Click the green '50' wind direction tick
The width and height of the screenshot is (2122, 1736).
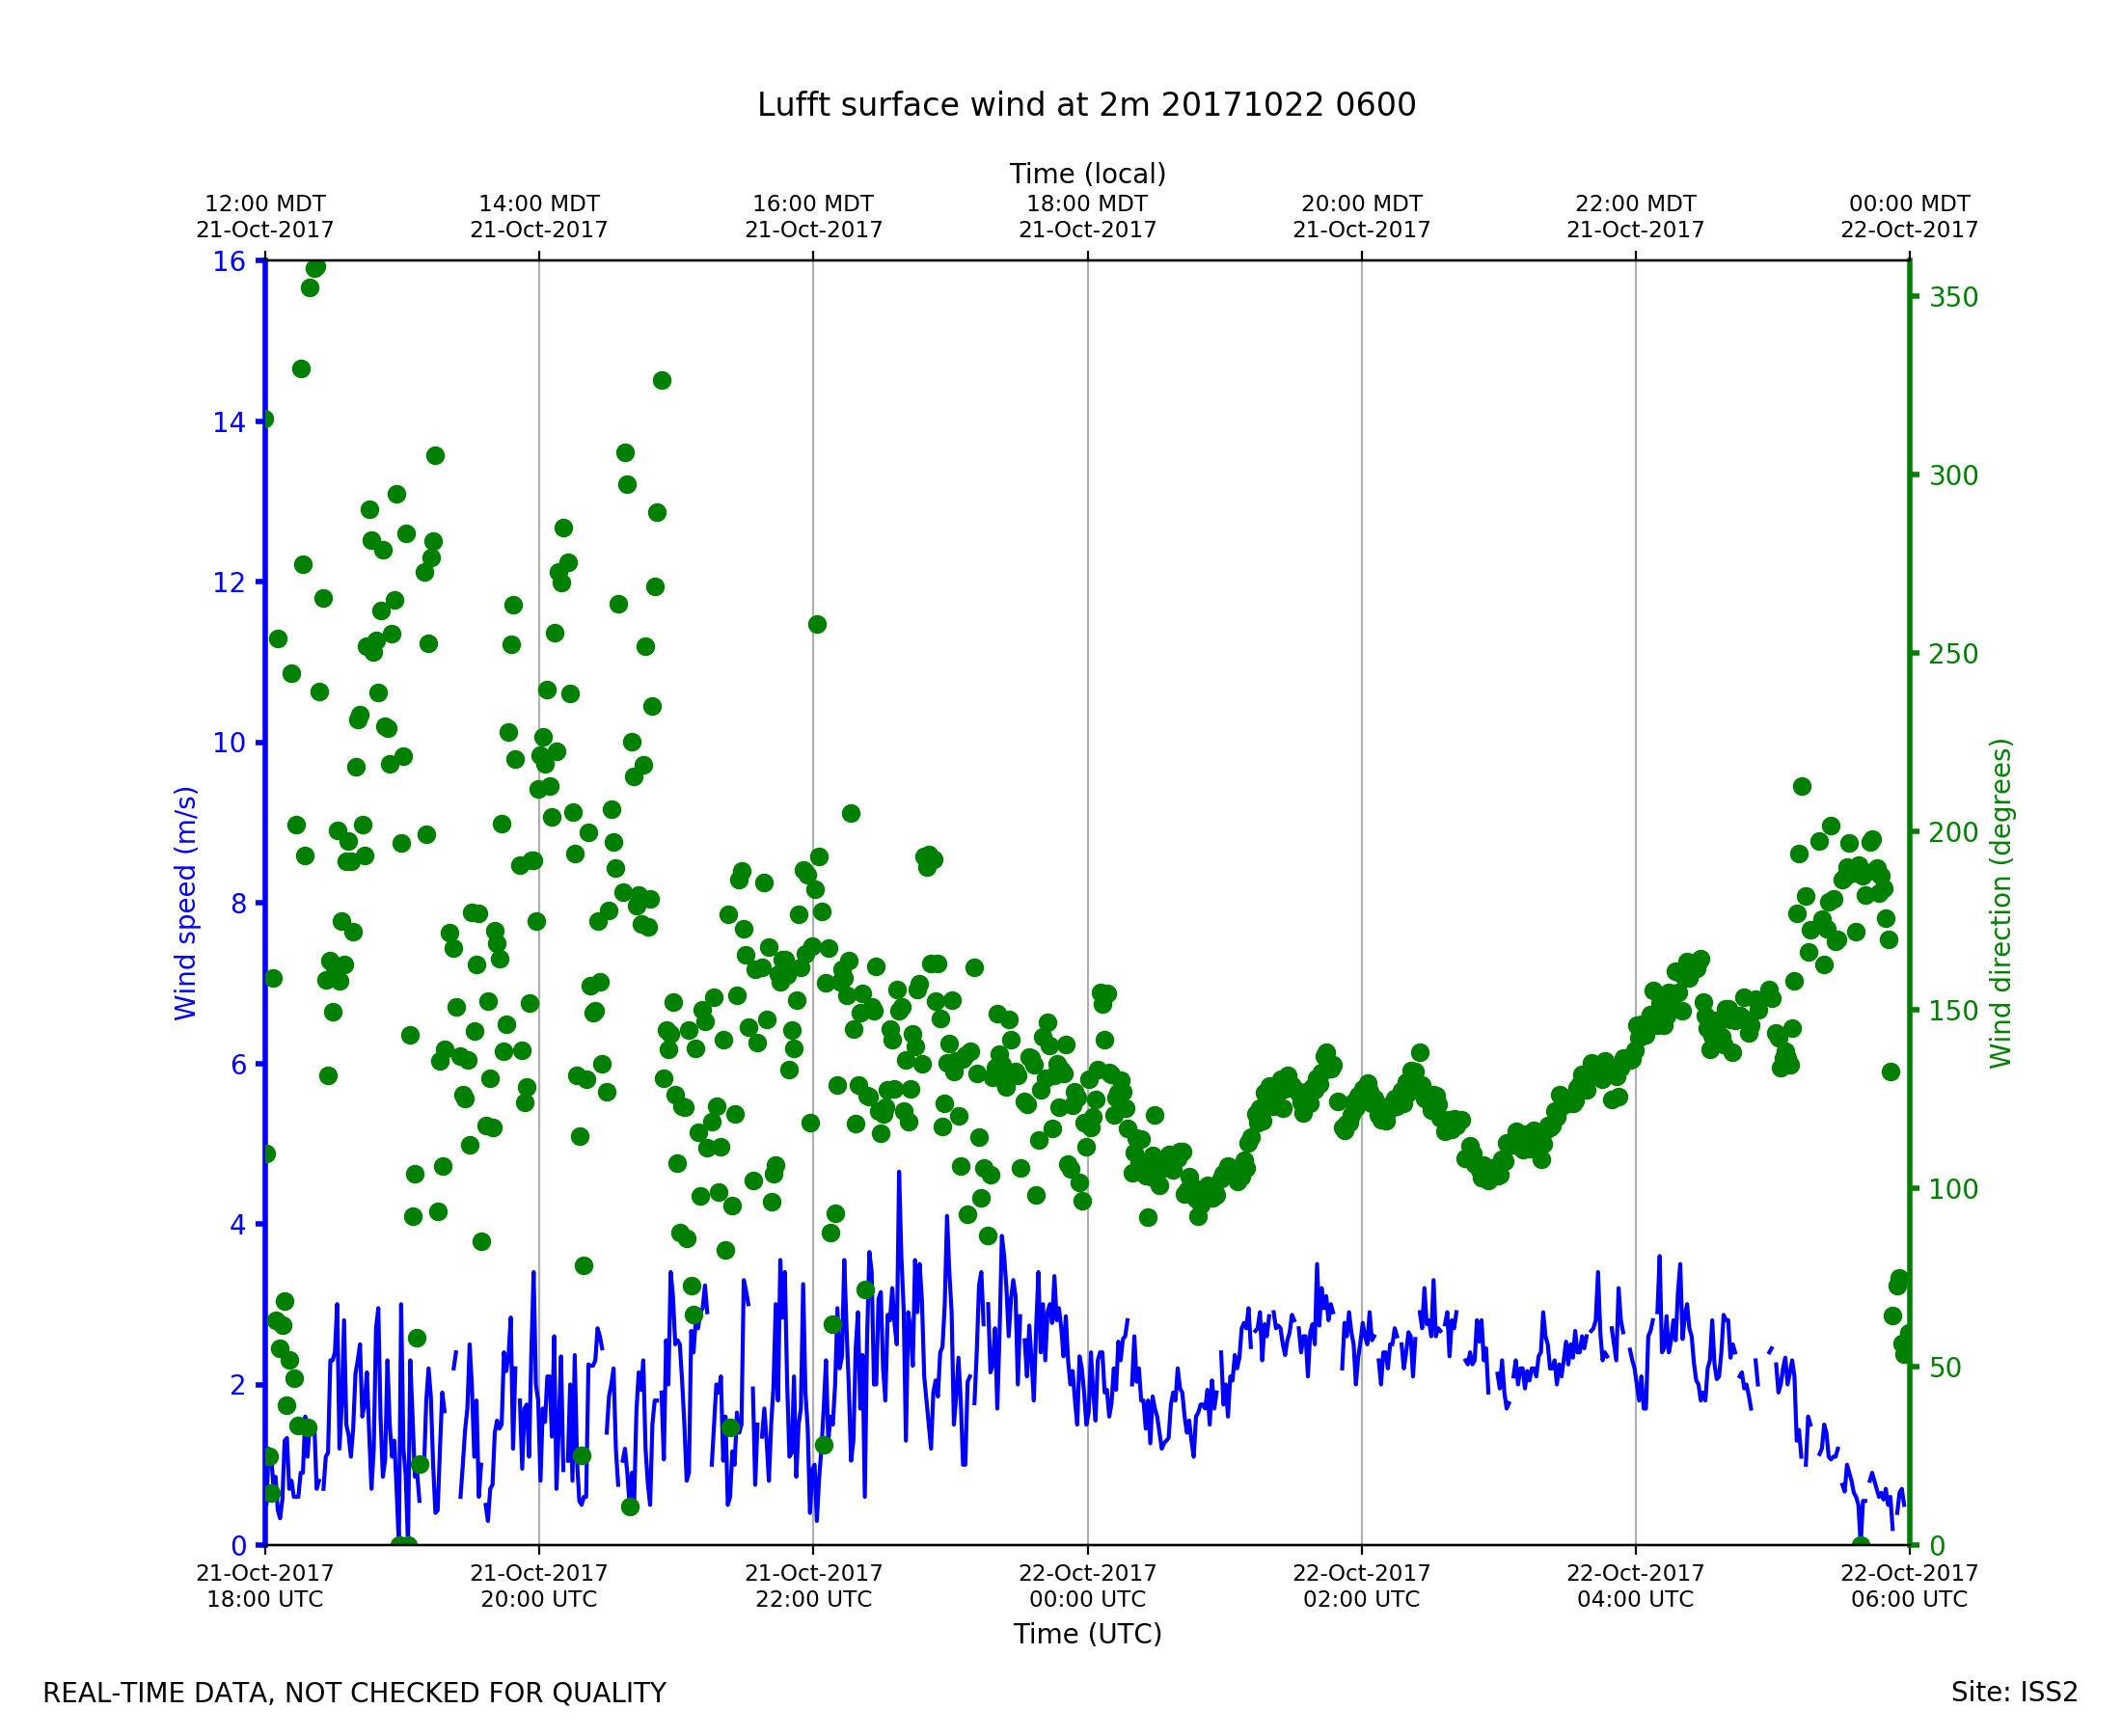[x=1945, y=1368]
